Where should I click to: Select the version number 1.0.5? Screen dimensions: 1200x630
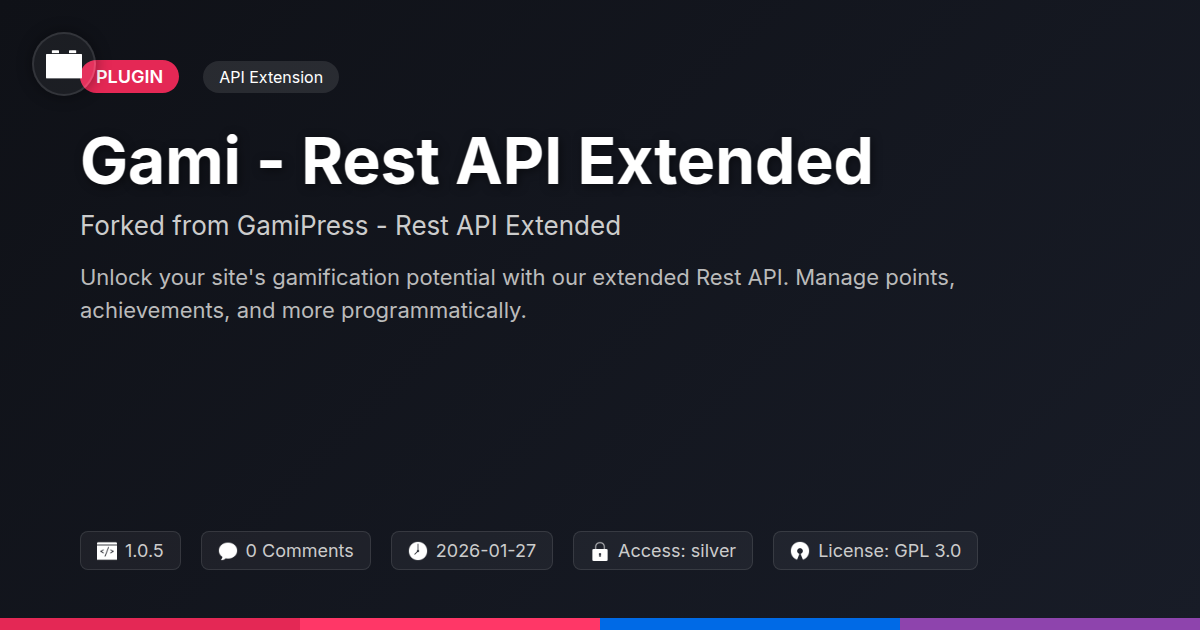pyautogui.click(x=144, y=551)
